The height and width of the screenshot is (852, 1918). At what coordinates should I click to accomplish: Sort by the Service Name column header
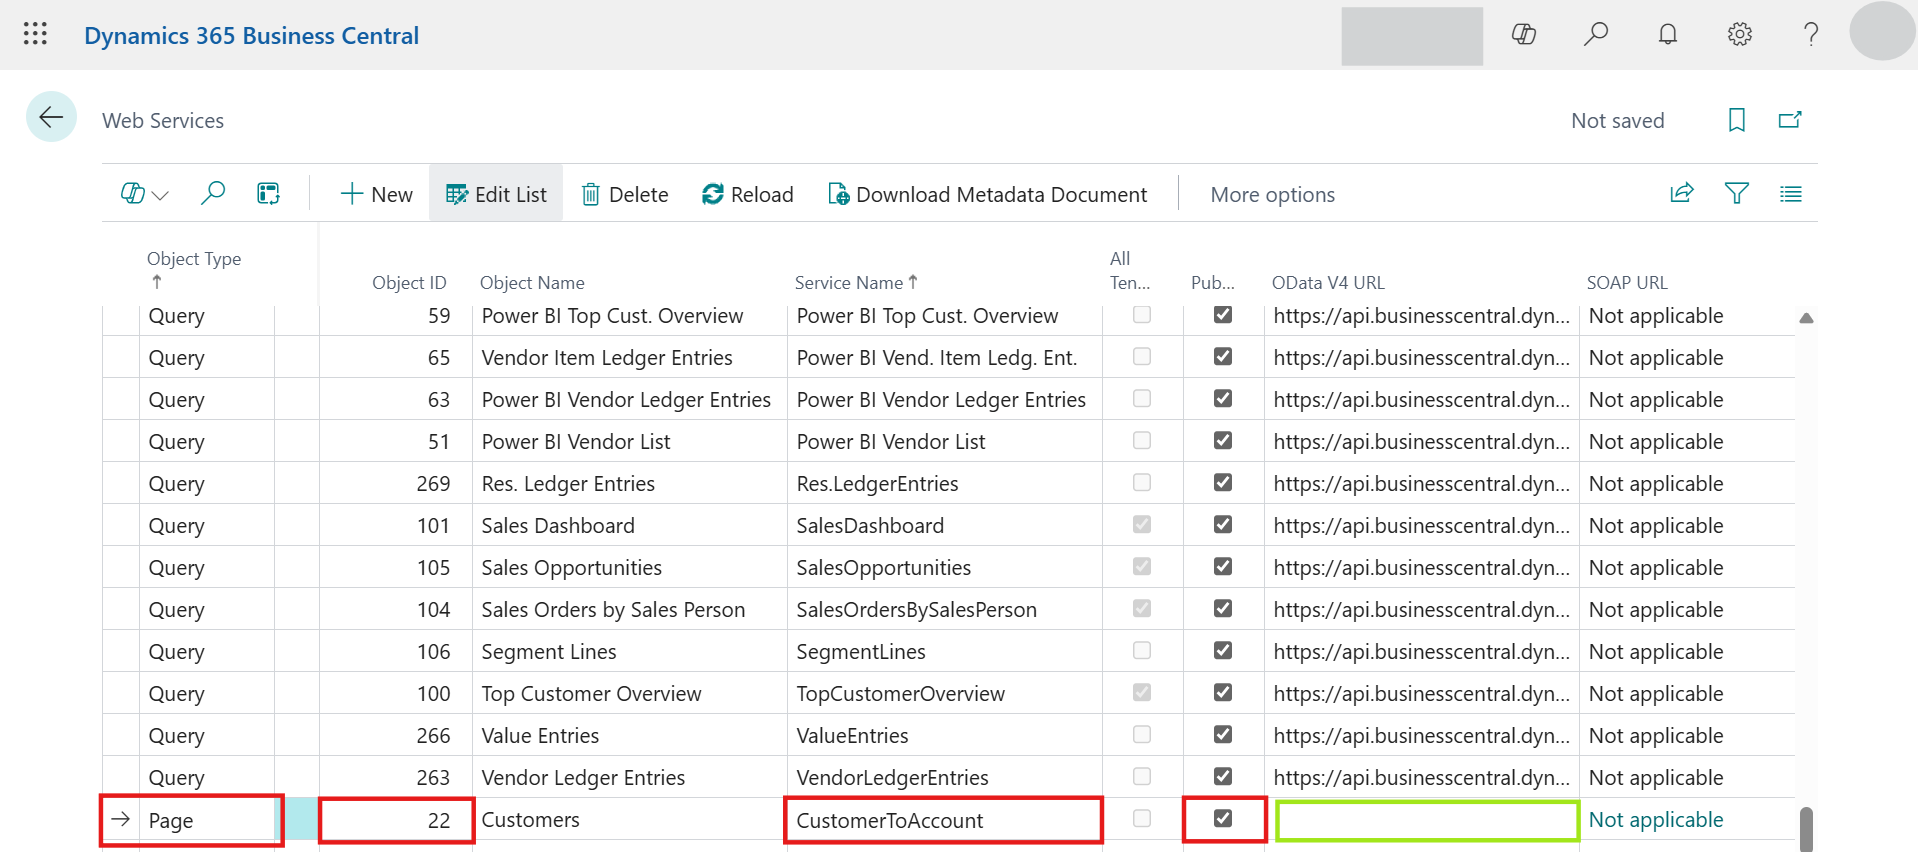848,283
